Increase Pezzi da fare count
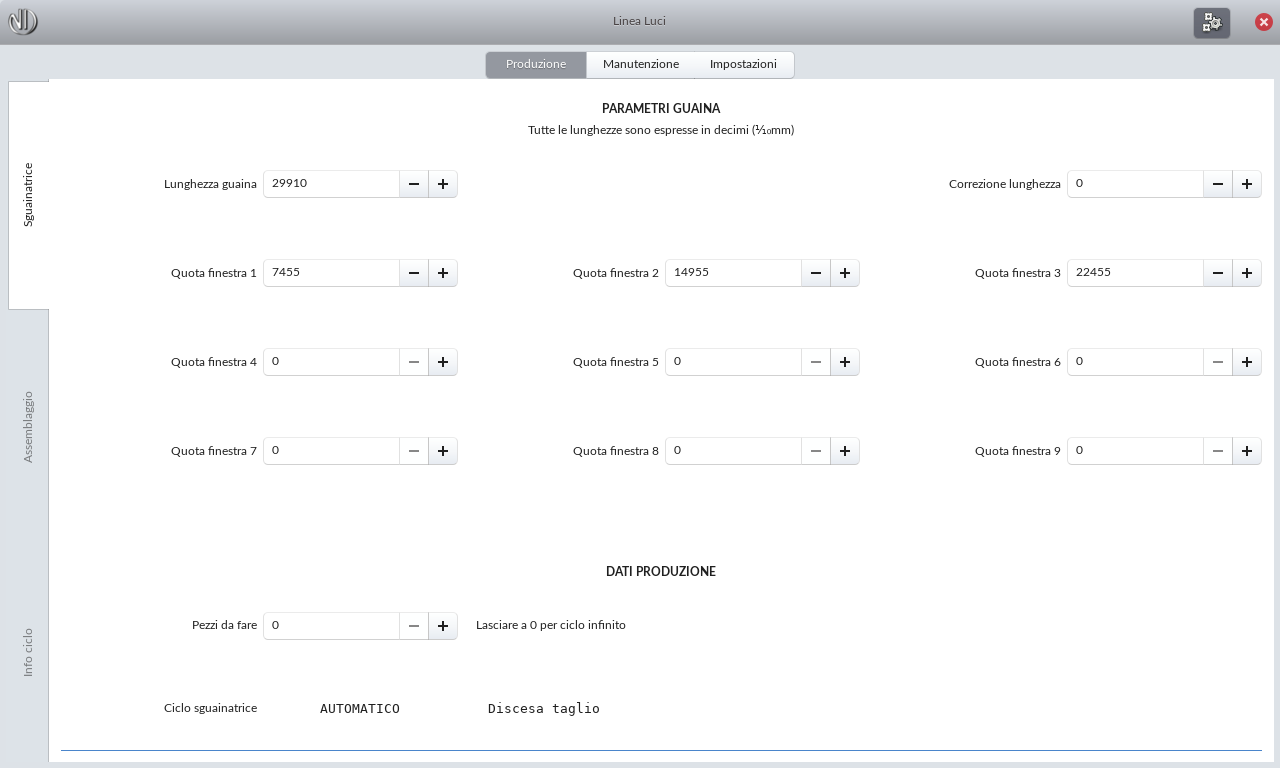This screenshot has width=1280, height=768. [443, 626]
